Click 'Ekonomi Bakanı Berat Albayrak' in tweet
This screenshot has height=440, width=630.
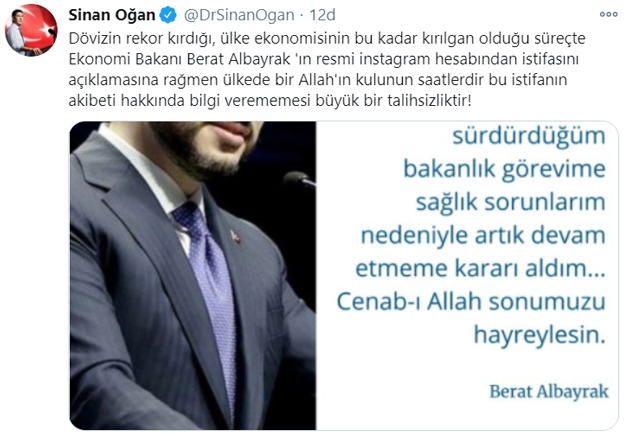point(180,59)
